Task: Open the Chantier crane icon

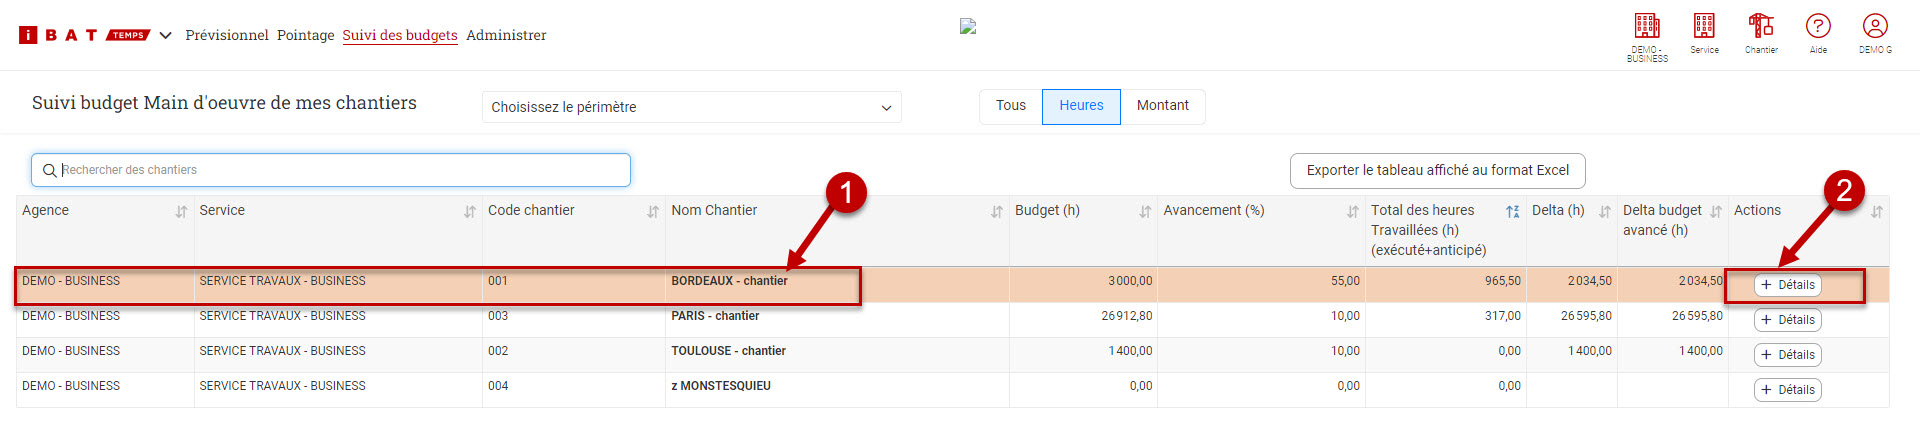Action: pyautogui.click(x=1761, y=27)
